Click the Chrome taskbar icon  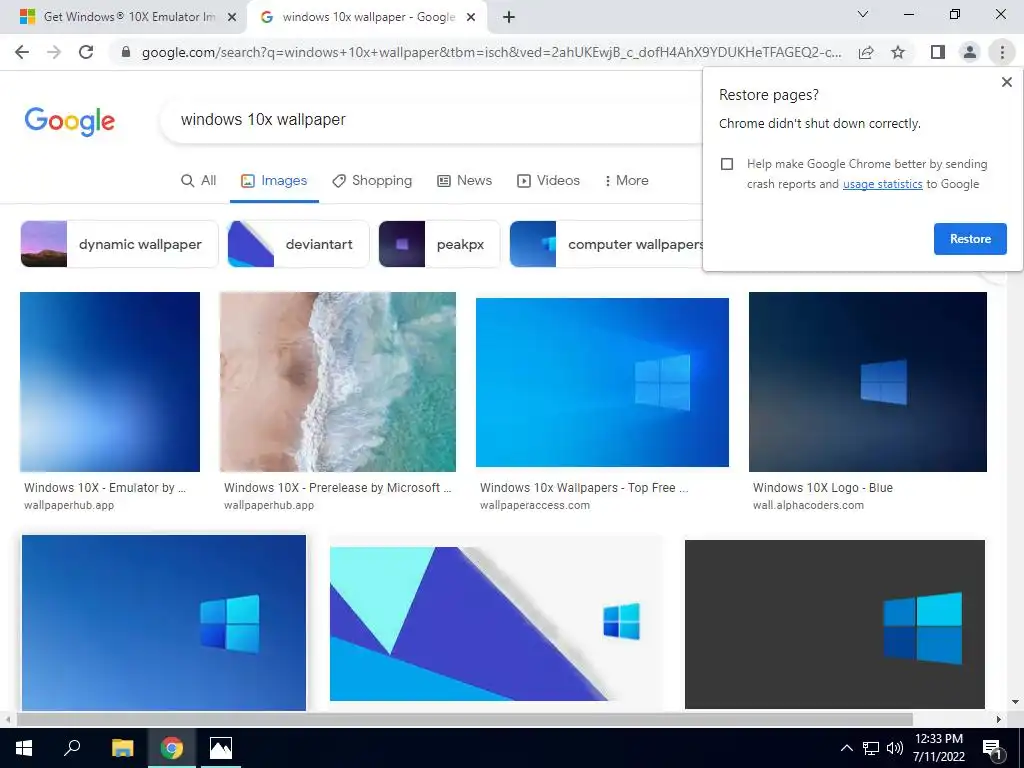click(172, 748)
